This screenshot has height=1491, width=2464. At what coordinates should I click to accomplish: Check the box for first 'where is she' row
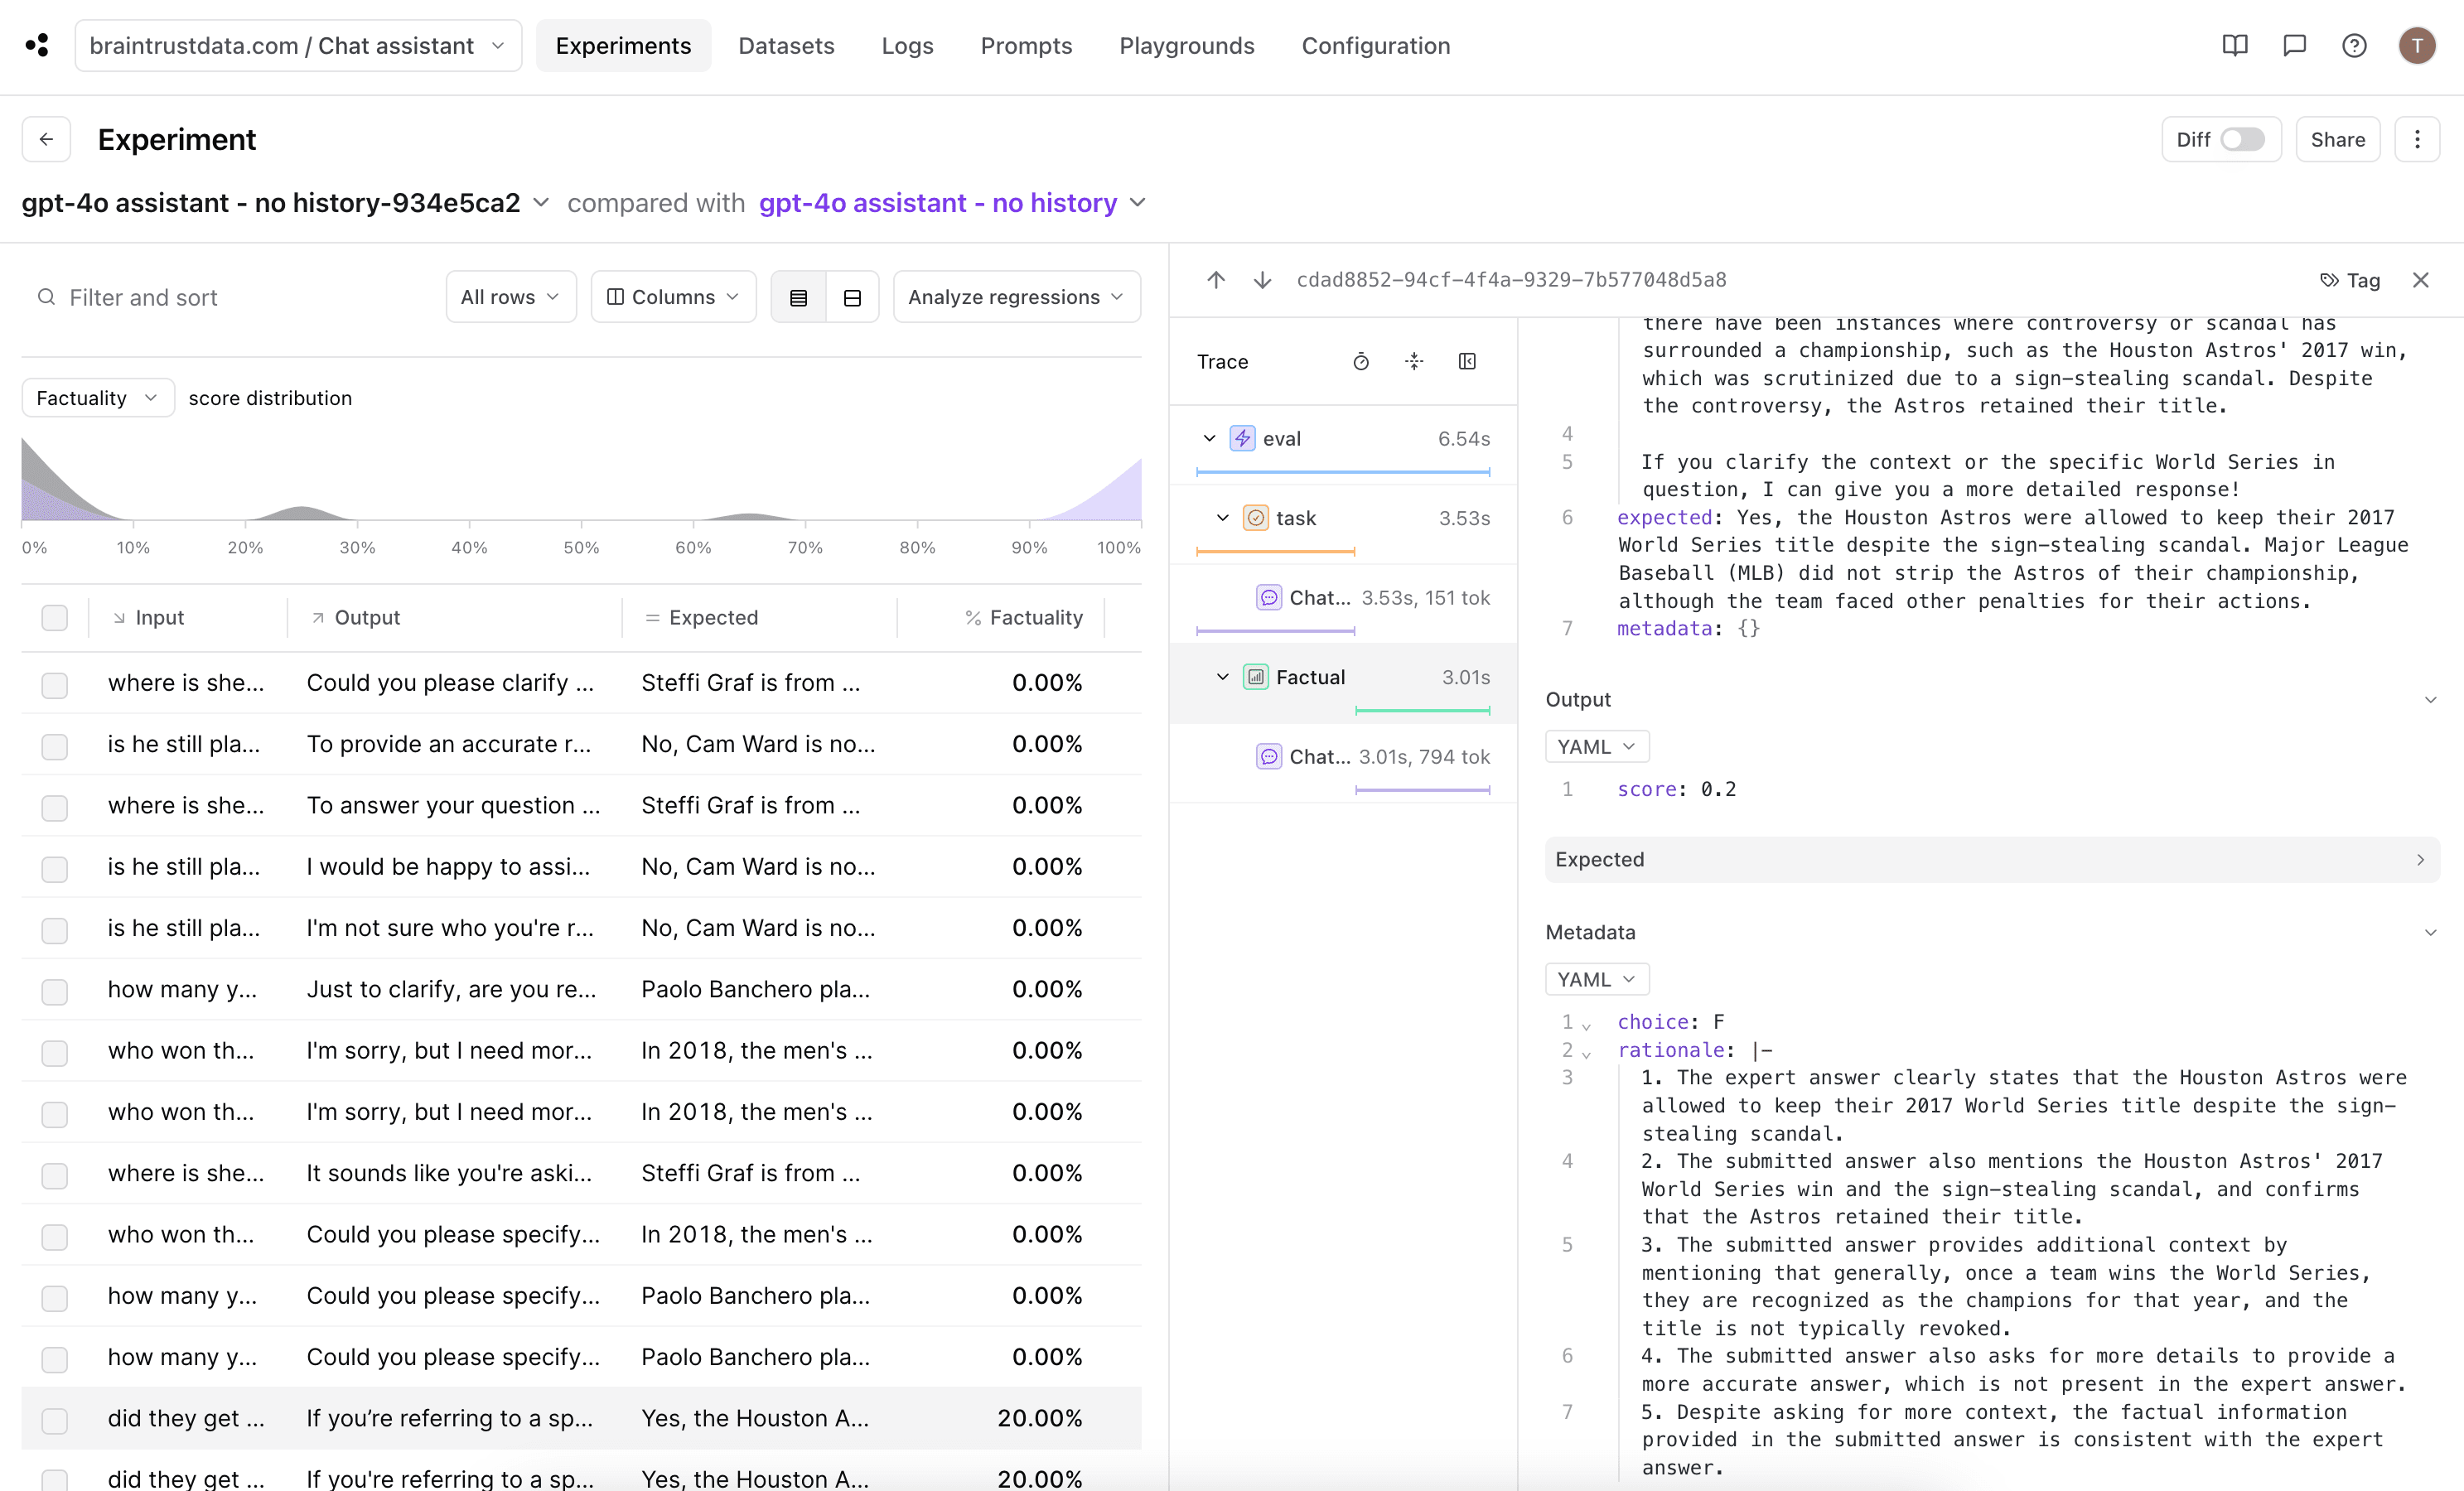(55, 684)
